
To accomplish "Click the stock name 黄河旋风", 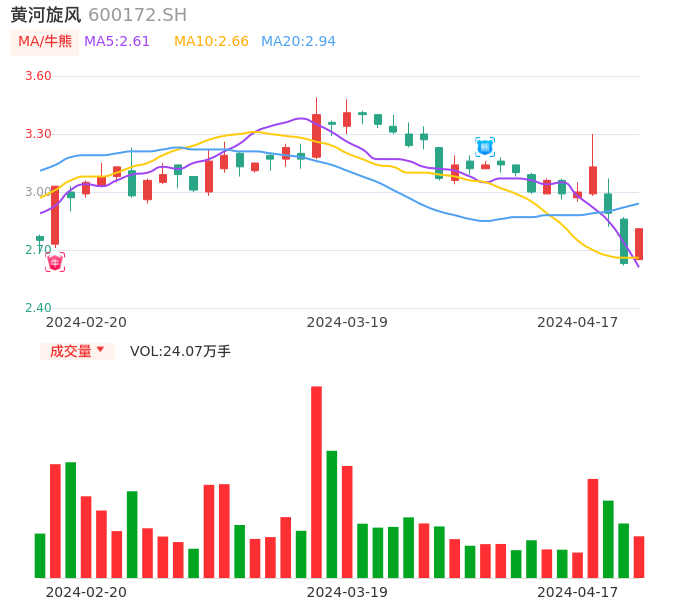I will [x=45, y=15].
